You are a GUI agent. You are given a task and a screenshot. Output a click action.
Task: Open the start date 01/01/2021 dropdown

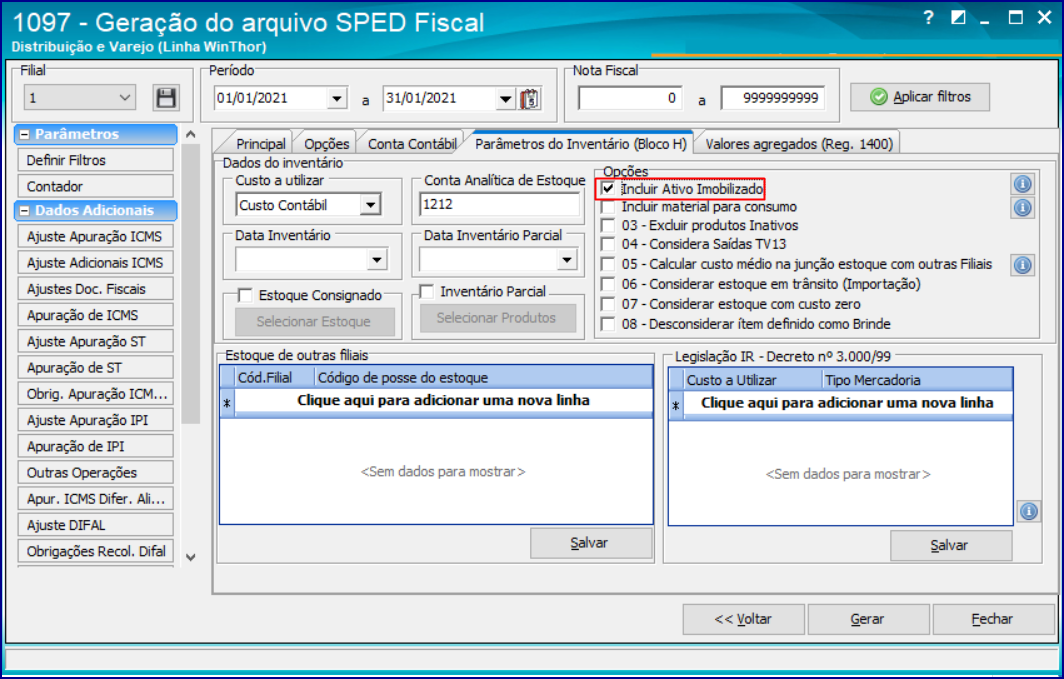click(337, 99)
